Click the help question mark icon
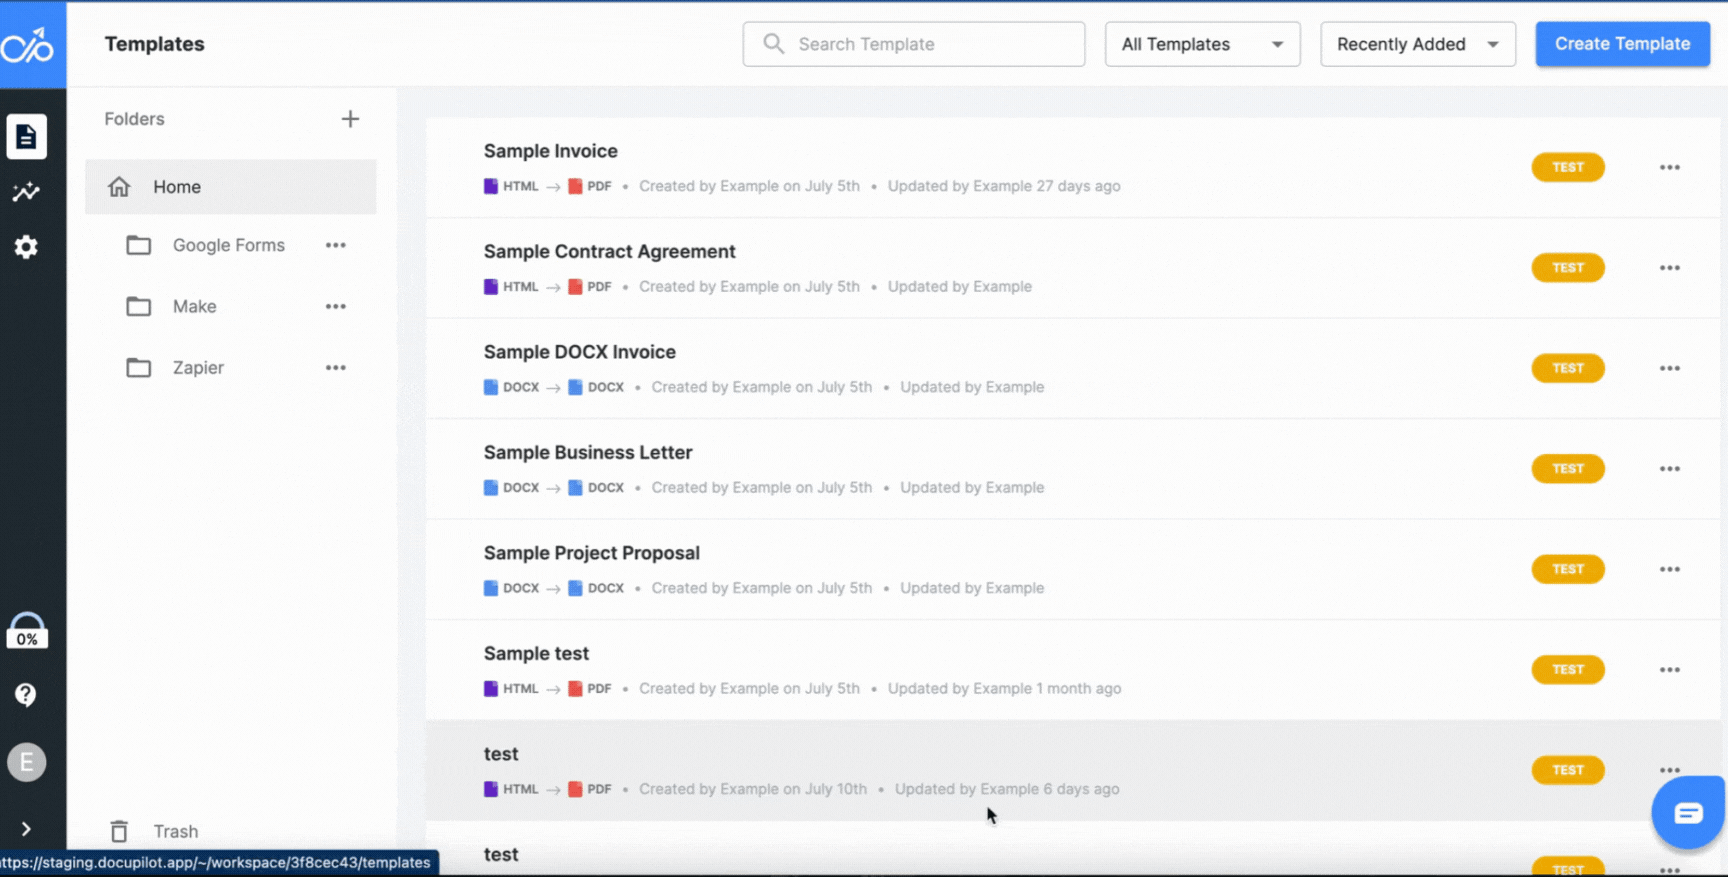The image size is (1728, 877). [27, 695]
